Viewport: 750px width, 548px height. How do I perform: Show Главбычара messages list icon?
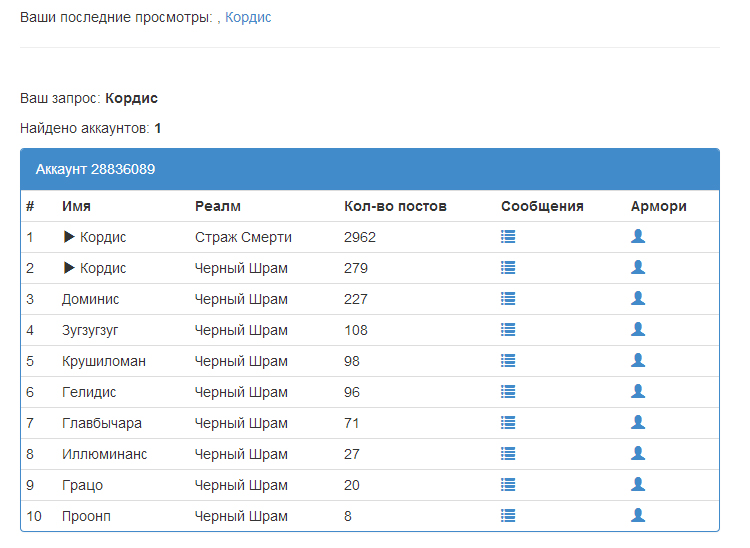coord(508,423)
